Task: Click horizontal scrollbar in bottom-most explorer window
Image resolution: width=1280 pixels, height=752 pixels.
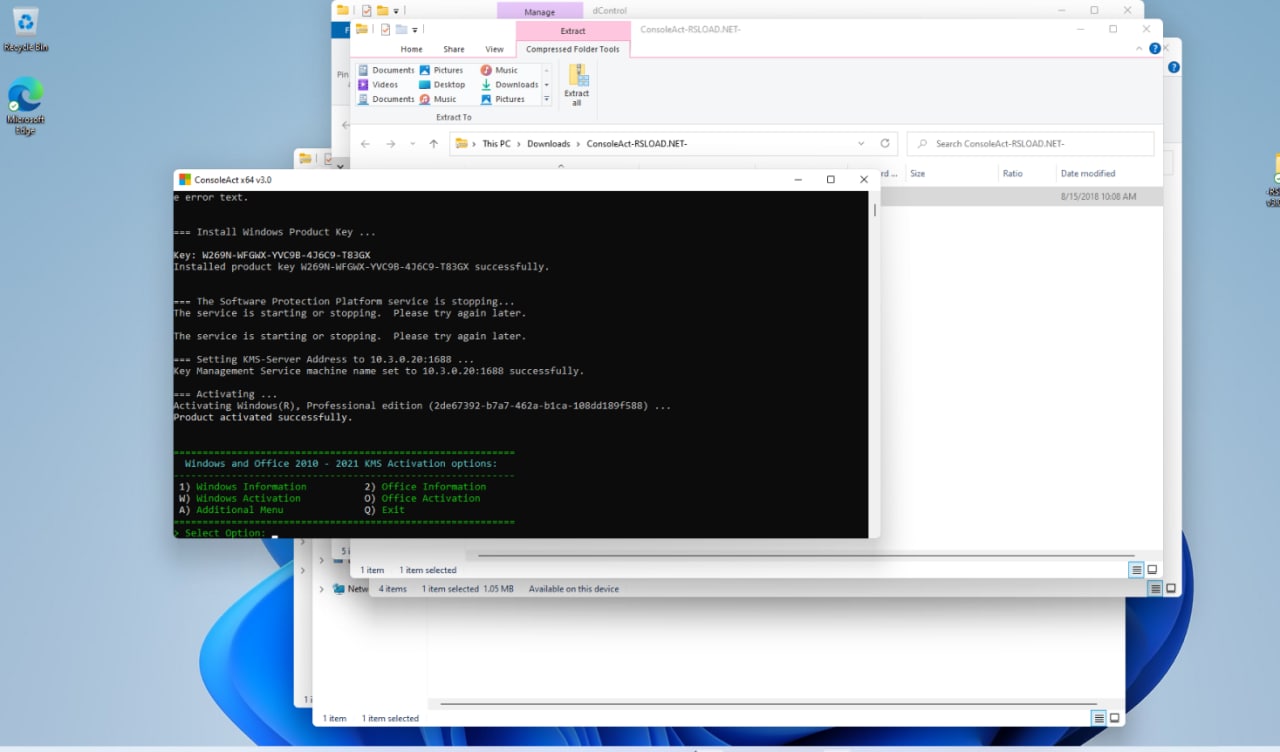Action: click(x=768, y=703)
